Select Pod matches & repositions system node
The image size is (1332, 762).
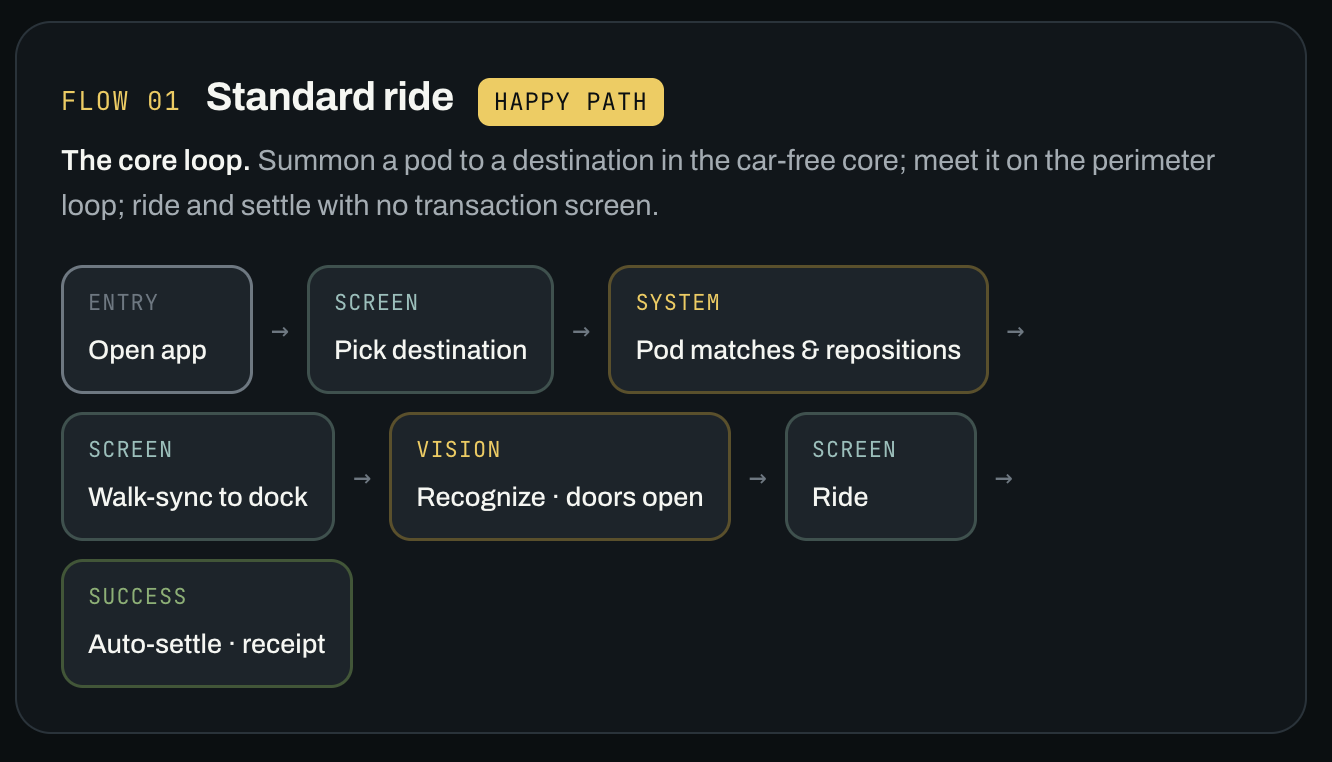point(798,329)
